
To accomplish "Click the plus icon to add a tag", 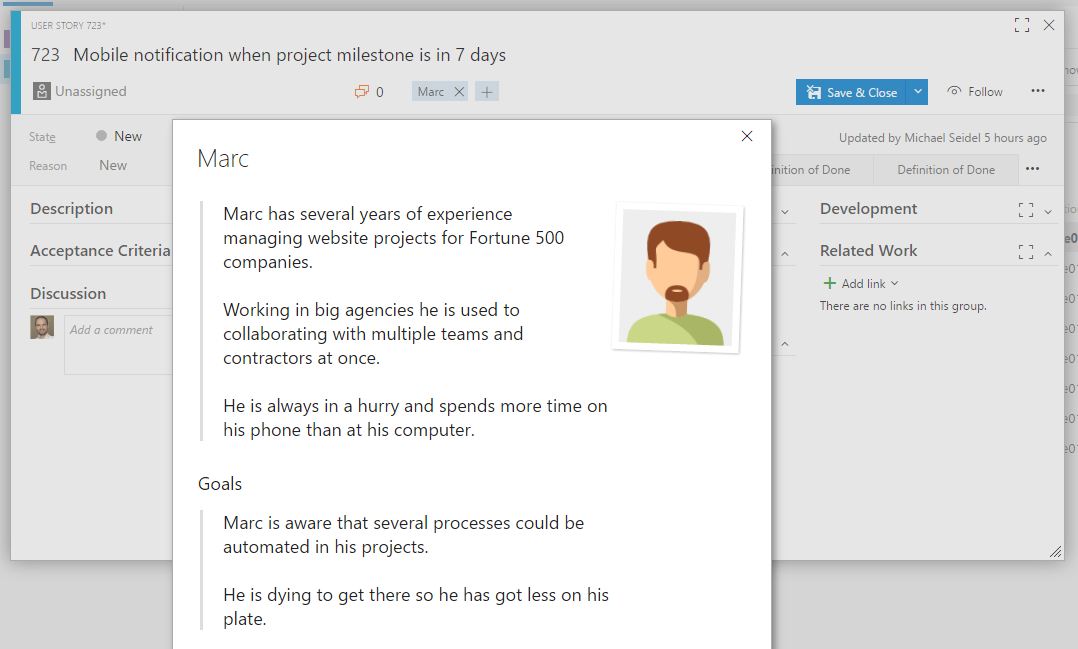I will [486, 91].
